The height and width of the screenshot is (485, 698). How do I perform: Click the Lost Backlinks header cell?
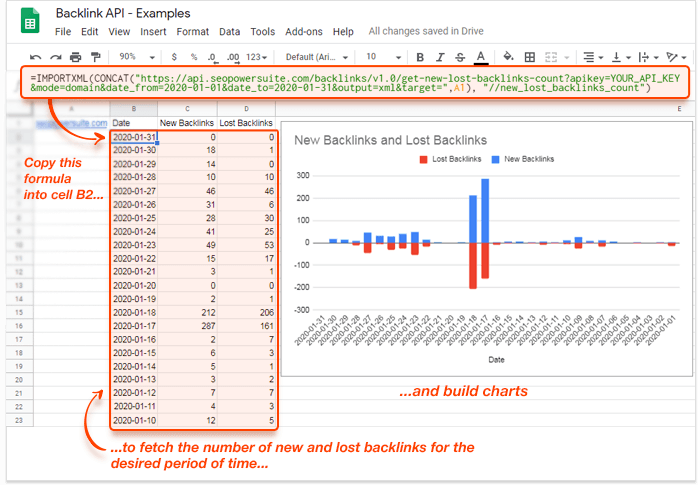(x=247, y=123)
